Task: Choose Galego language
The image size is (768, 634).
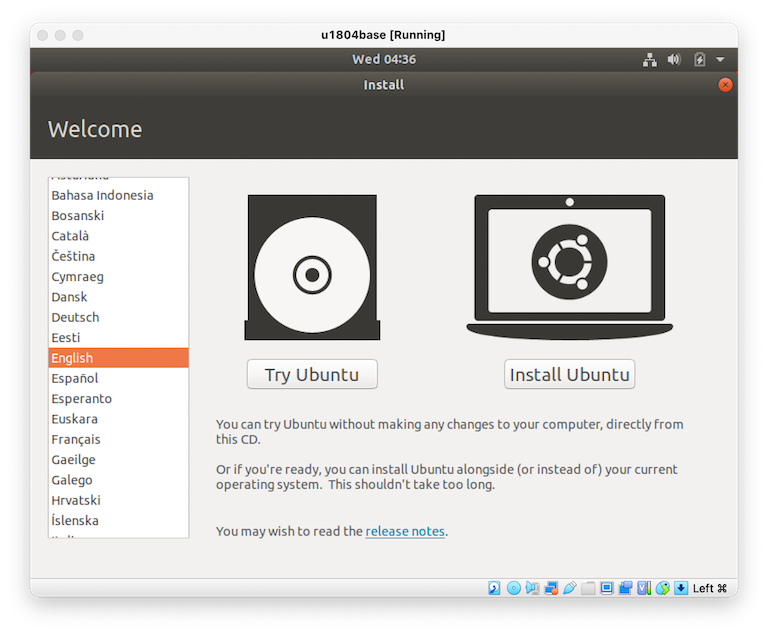Action: pos(119,480)
